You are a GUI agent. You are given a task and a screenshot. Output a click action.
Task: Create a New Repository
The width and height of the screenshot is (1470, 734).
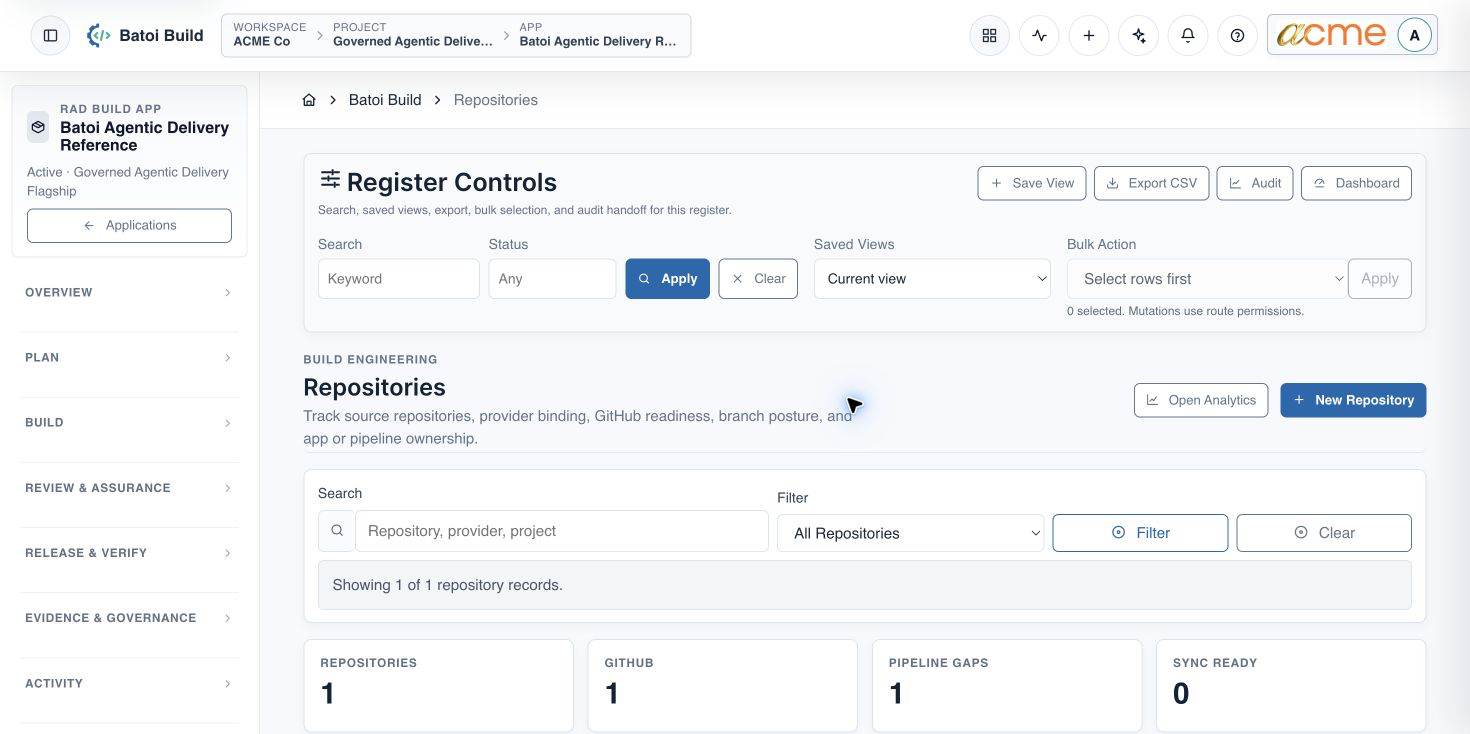[x=1353, y=400]
